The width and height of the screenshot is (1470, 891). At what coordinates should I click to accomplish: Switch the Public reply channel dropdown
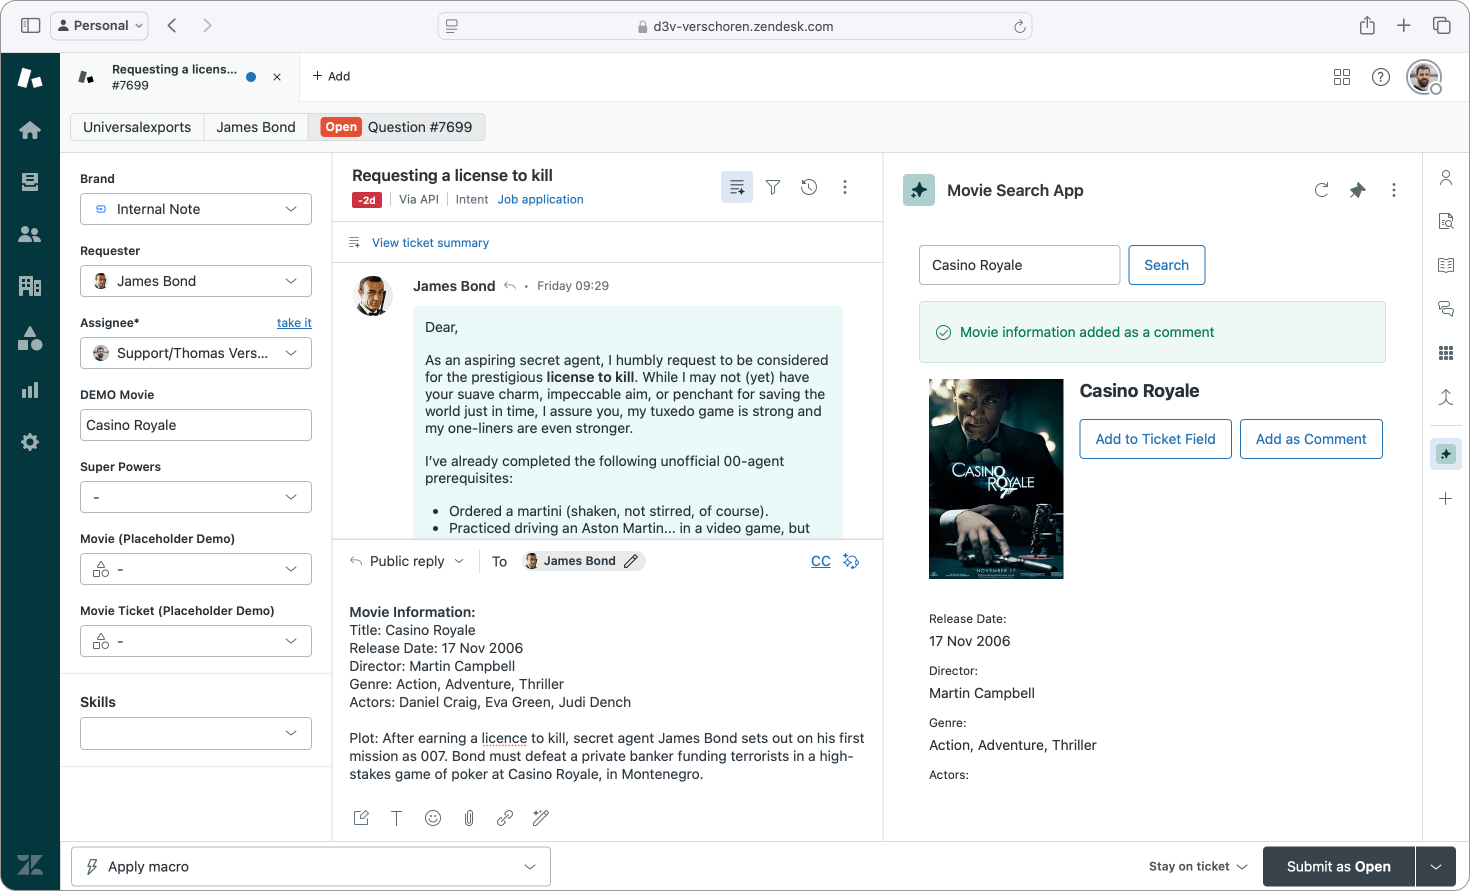tap(407, 561)
